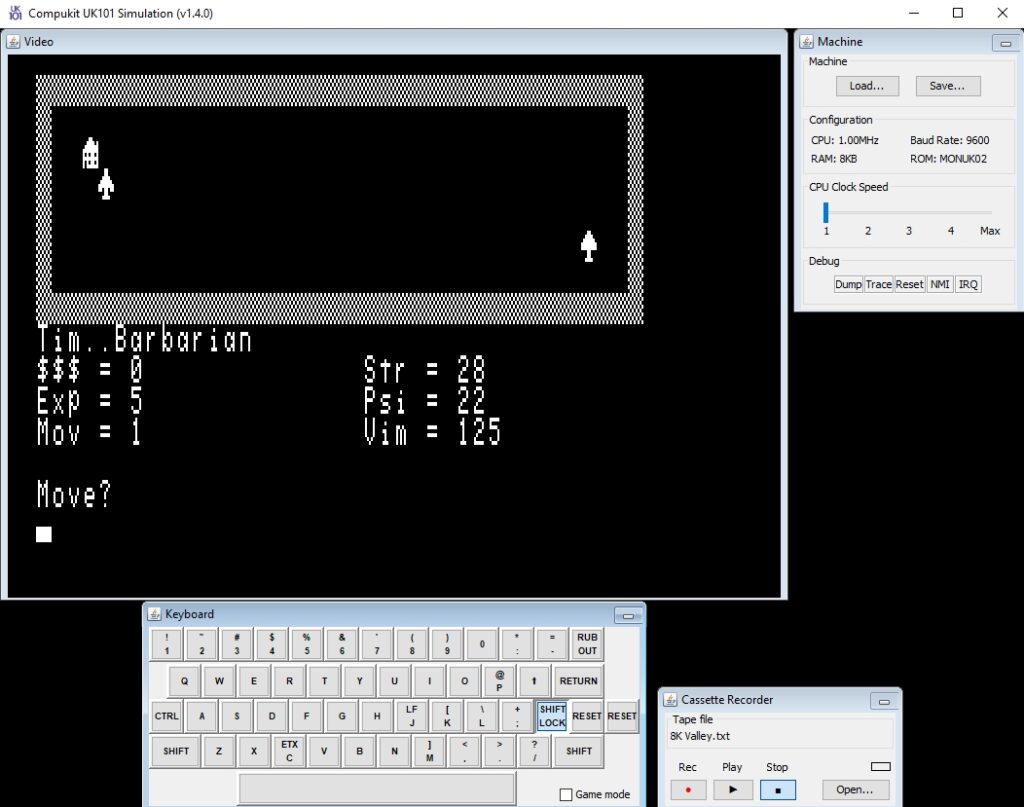
Task: Collapse the Cassette Recorder panel
Action: tap(884, 701)
